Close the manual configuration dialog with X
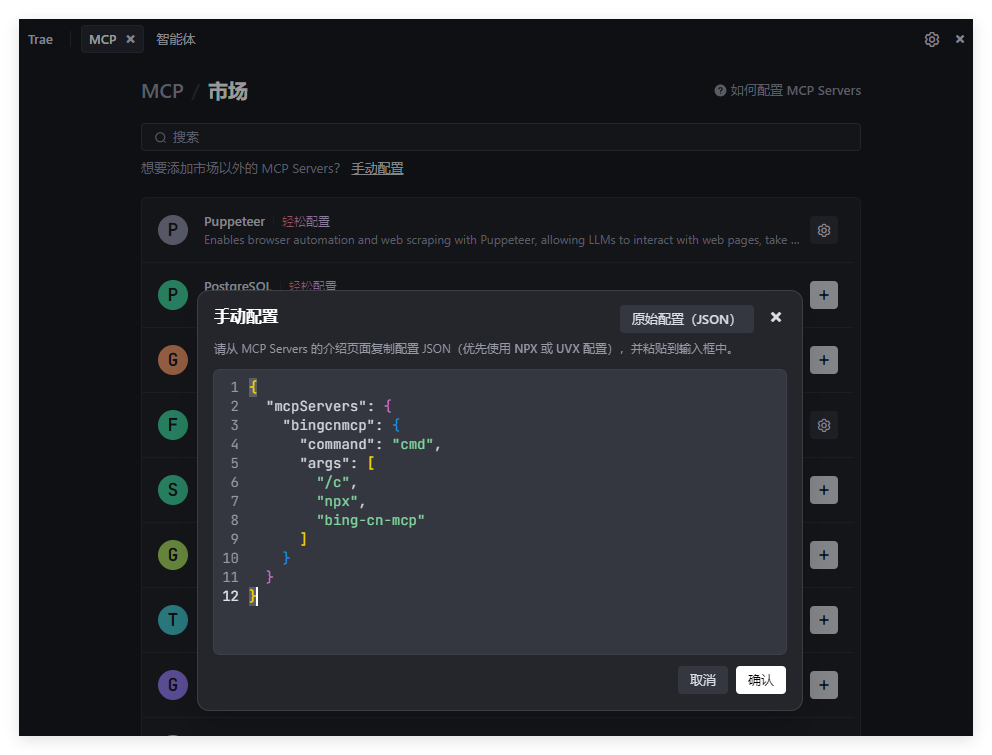The height and width of the screenshot is (755, 992). click(776, 317)
